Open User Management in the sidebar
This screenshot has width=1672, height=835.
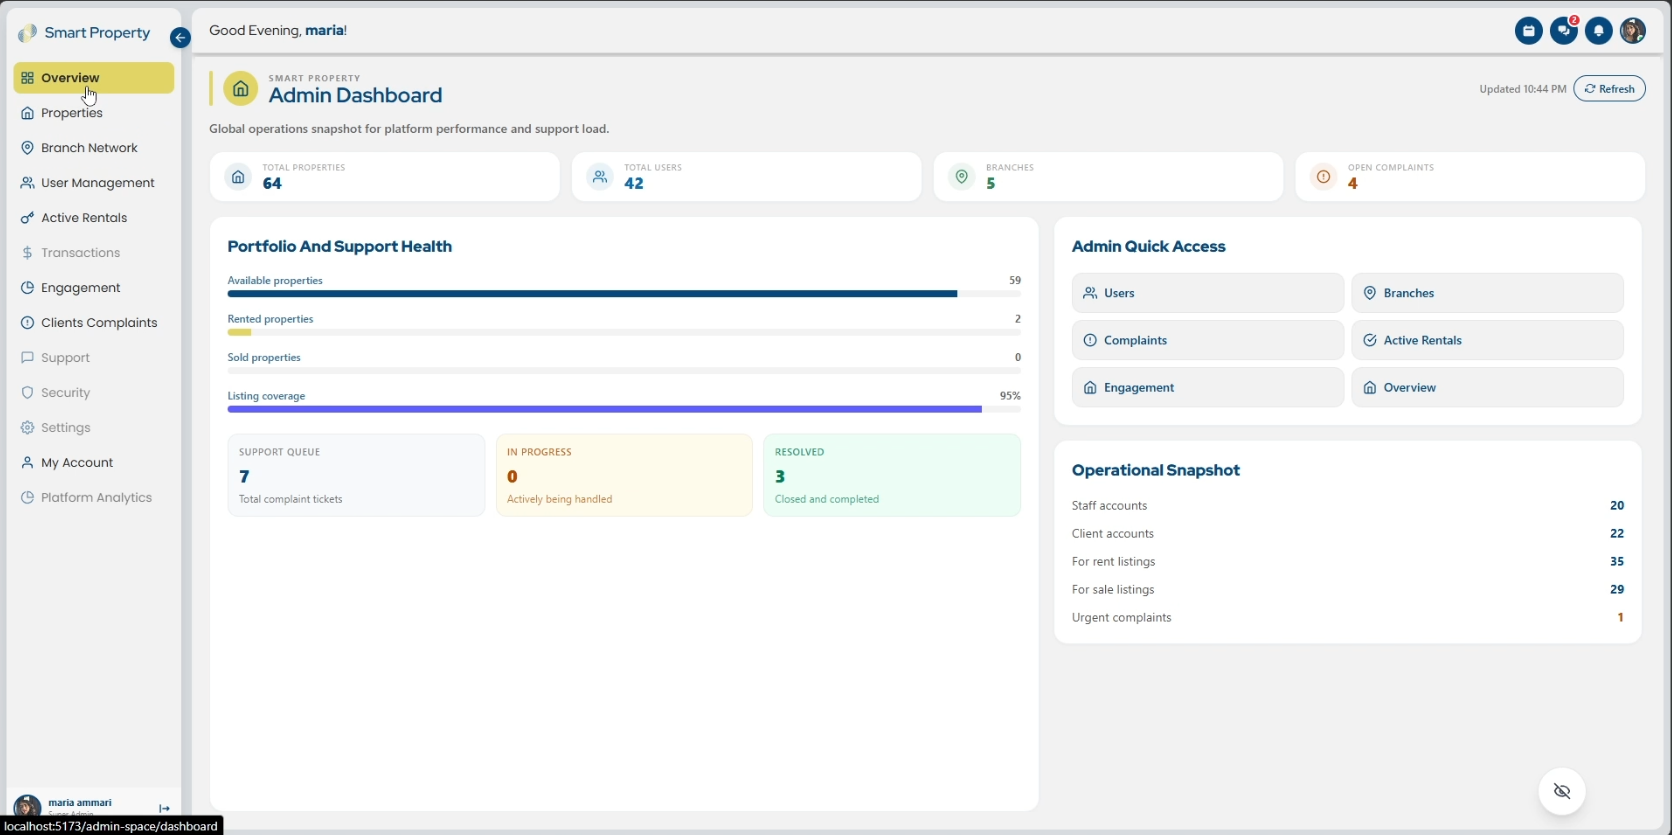point(94,183)
